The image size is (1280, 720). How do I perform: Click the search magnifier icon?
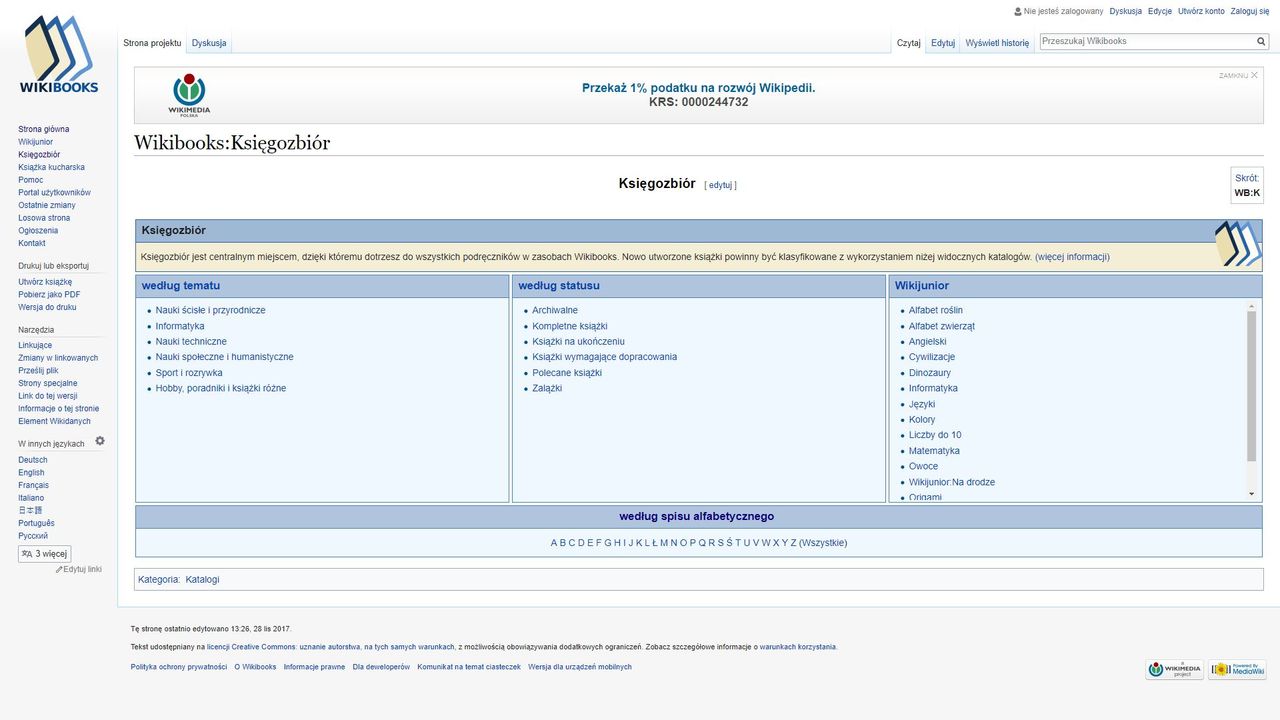pyautogui.click(x=1261, y=42)
